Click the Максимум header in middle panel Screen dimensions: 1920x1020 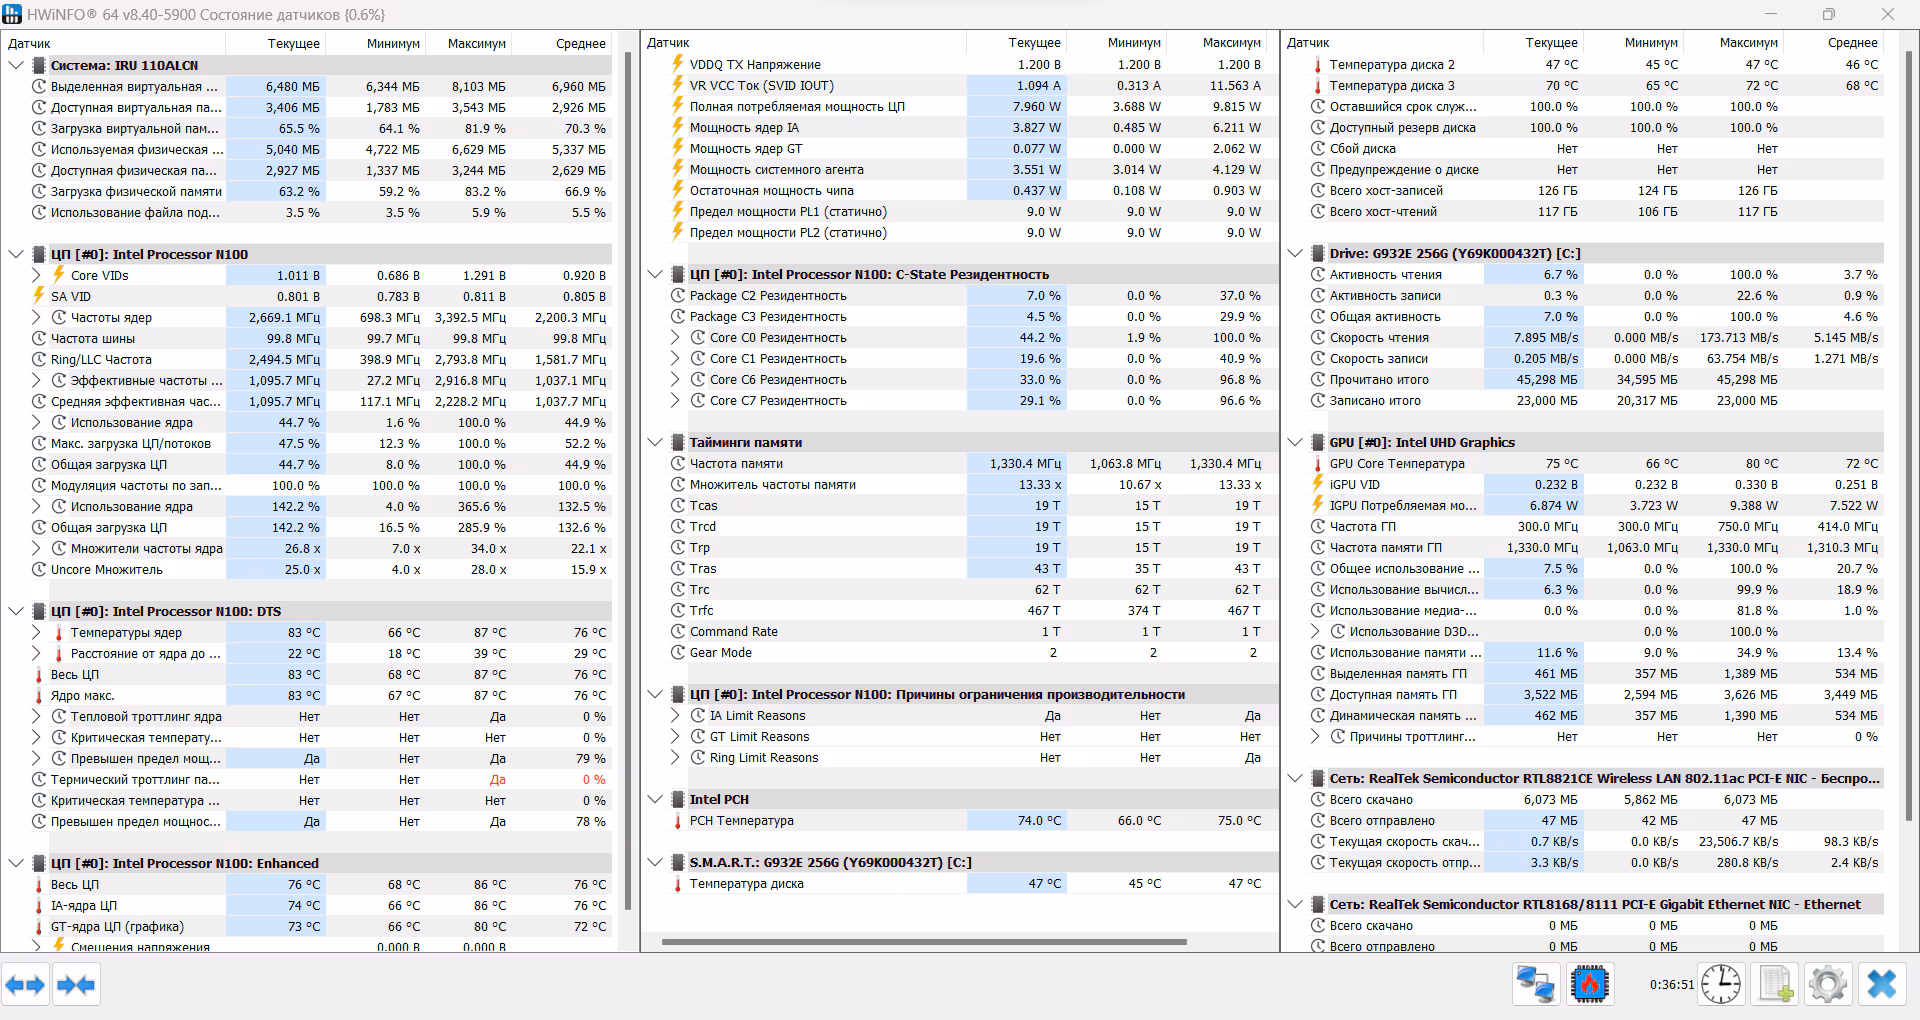1231,43
